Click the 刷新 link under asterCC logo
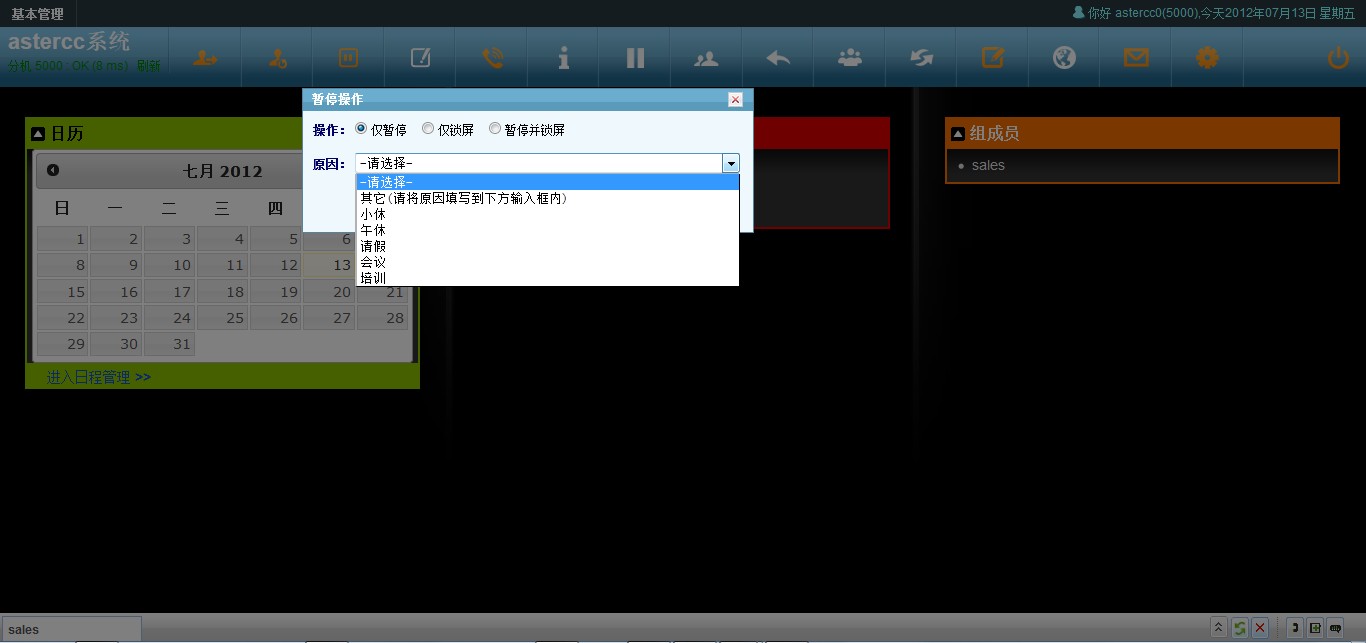Screen dimensions: 1366x643 (148, 66)
